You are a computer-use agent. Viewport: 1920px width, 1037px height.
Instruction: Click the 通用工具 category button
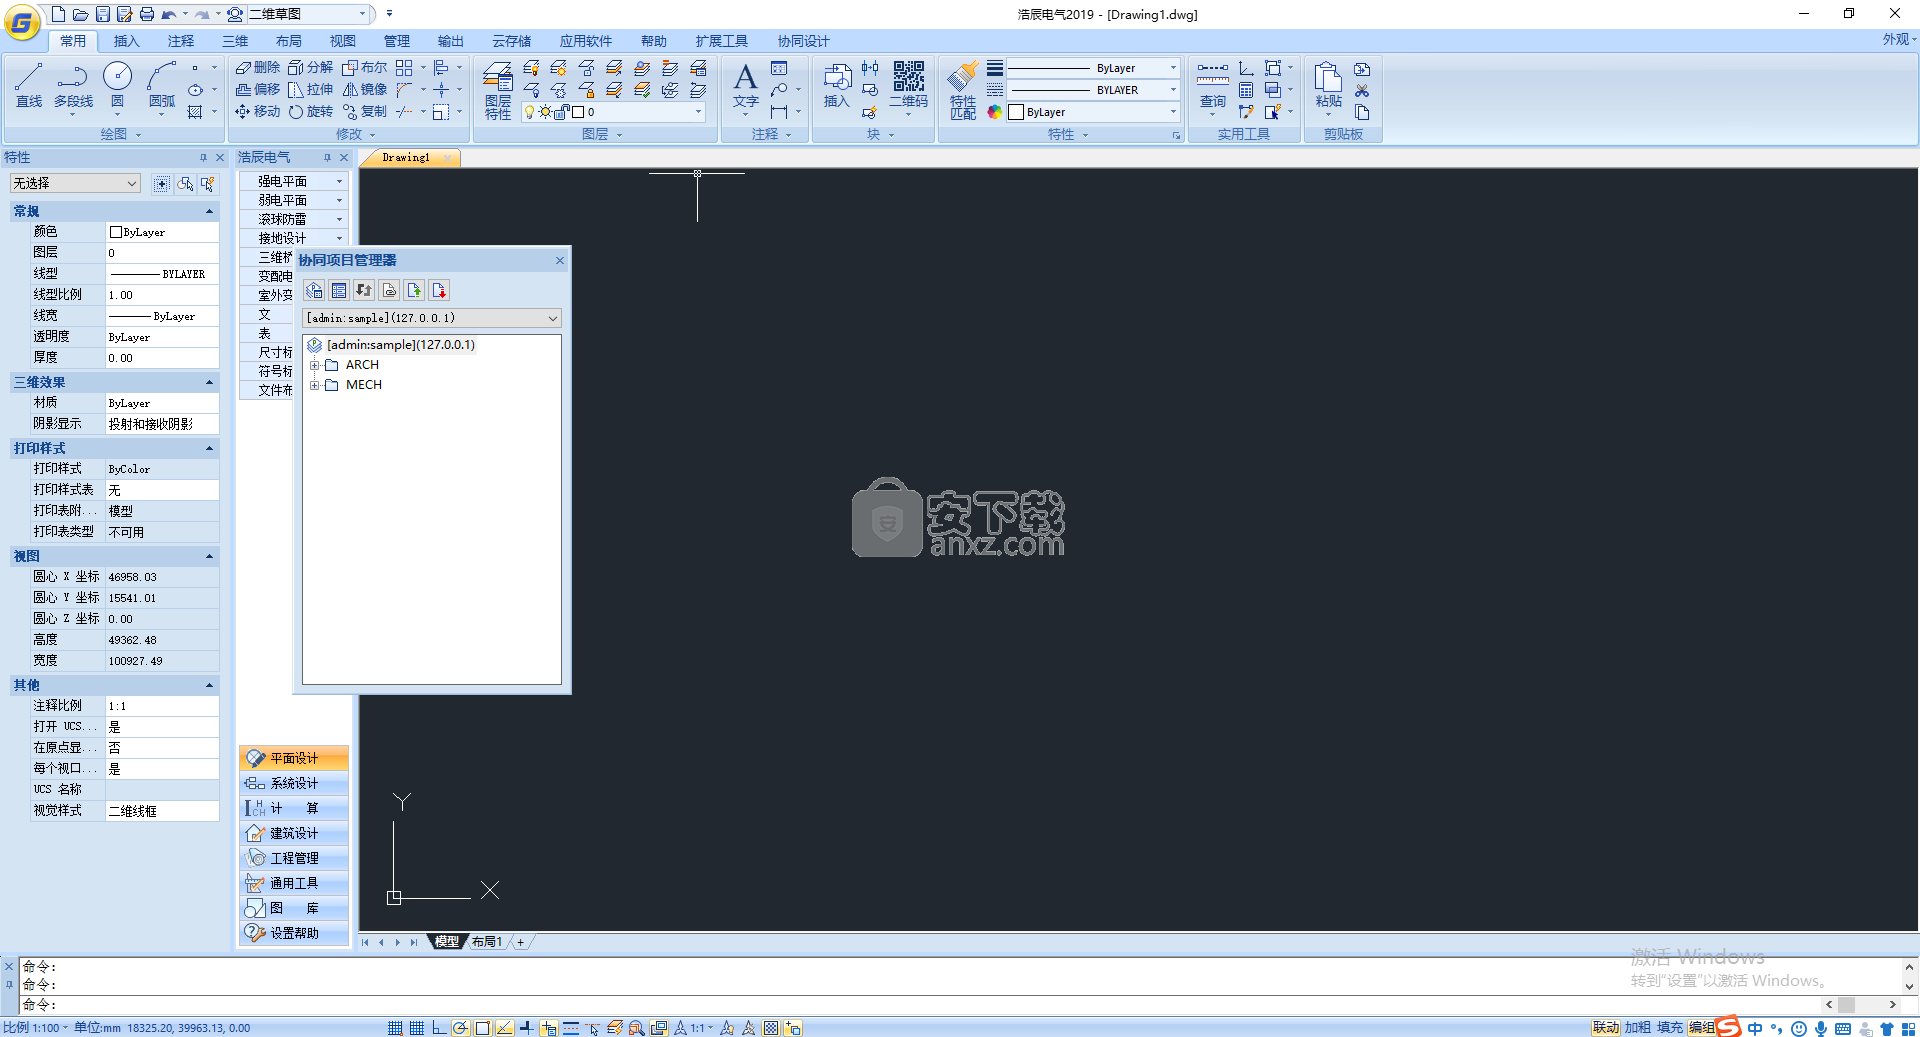click(x=294, y=883)
